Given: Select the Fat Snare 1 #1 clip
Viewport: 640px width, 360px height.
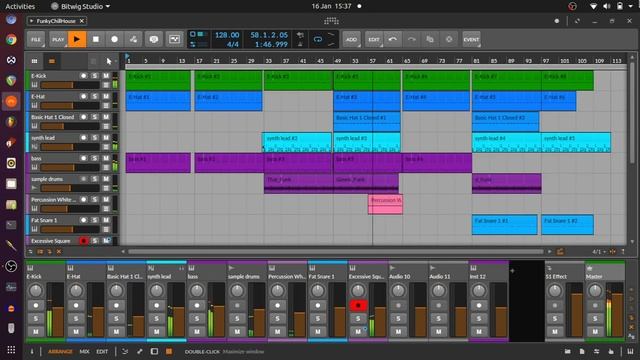Looking at the screenshot, I should 504,224.
